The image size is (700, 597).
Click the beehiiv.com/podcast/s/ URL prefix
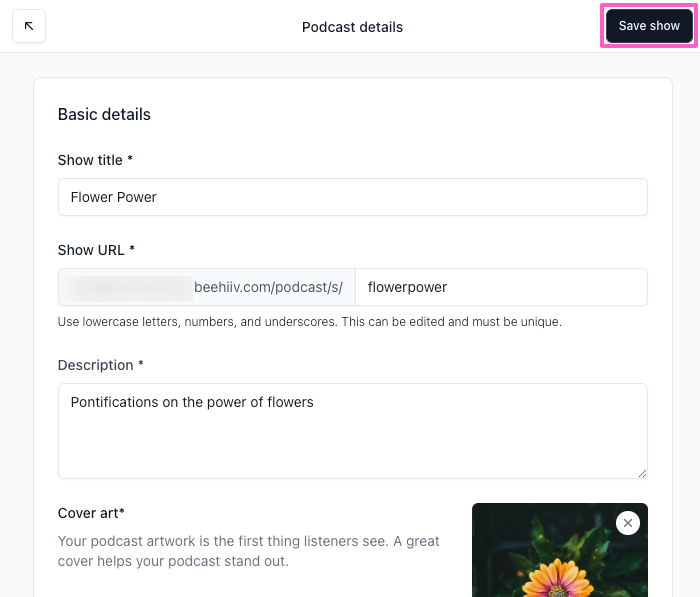[269, 287]
